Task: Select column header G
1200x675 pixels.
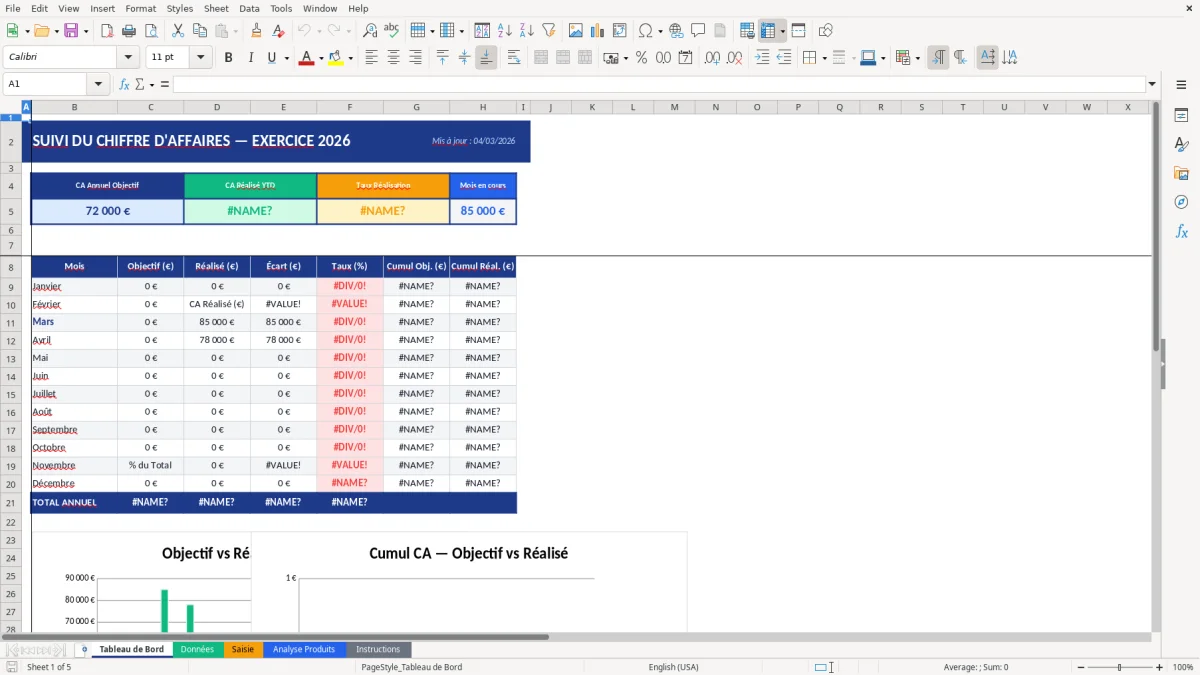Action: [416, 107]
